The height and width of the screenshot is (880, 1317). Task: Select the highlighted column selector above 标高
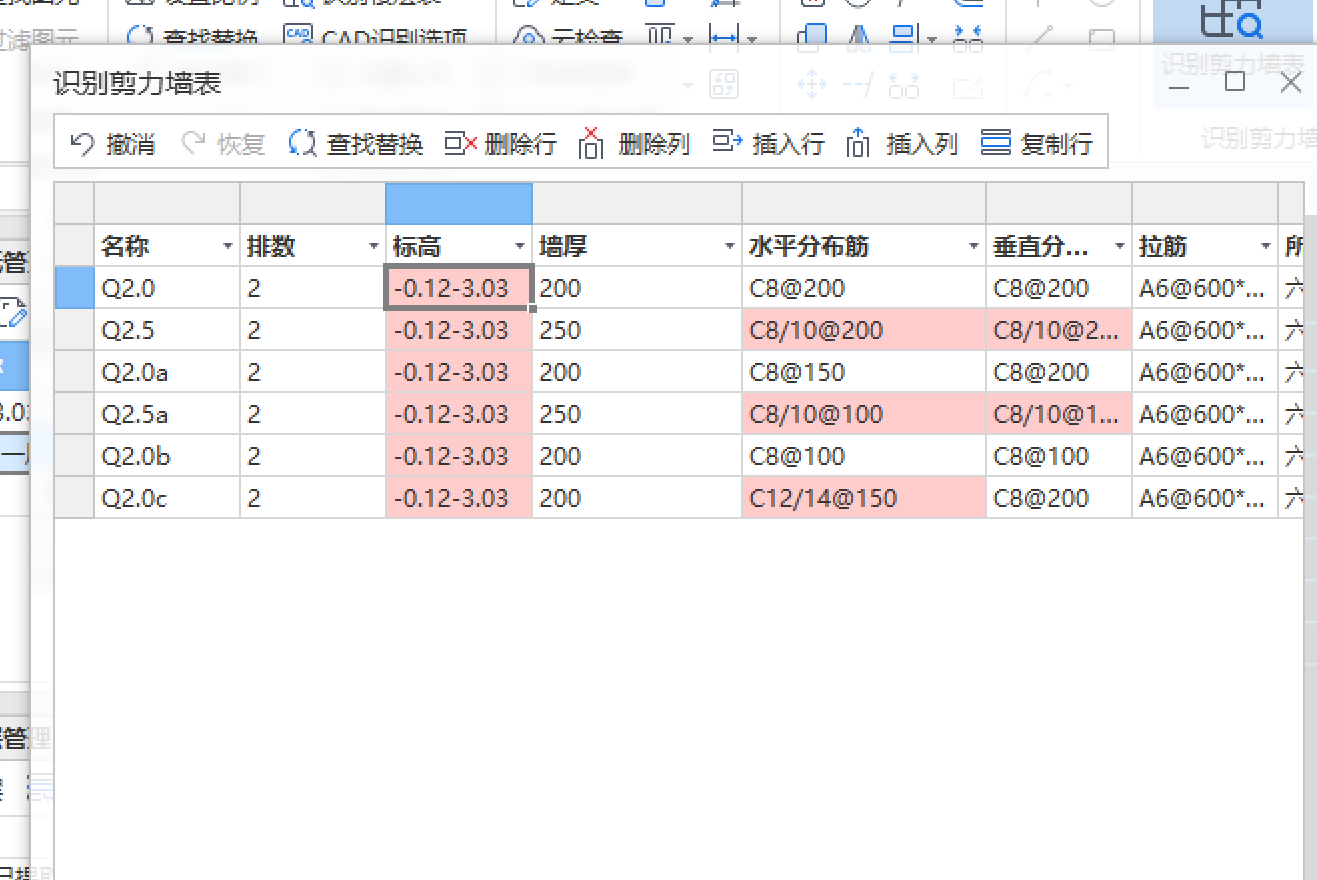(459, 203)
